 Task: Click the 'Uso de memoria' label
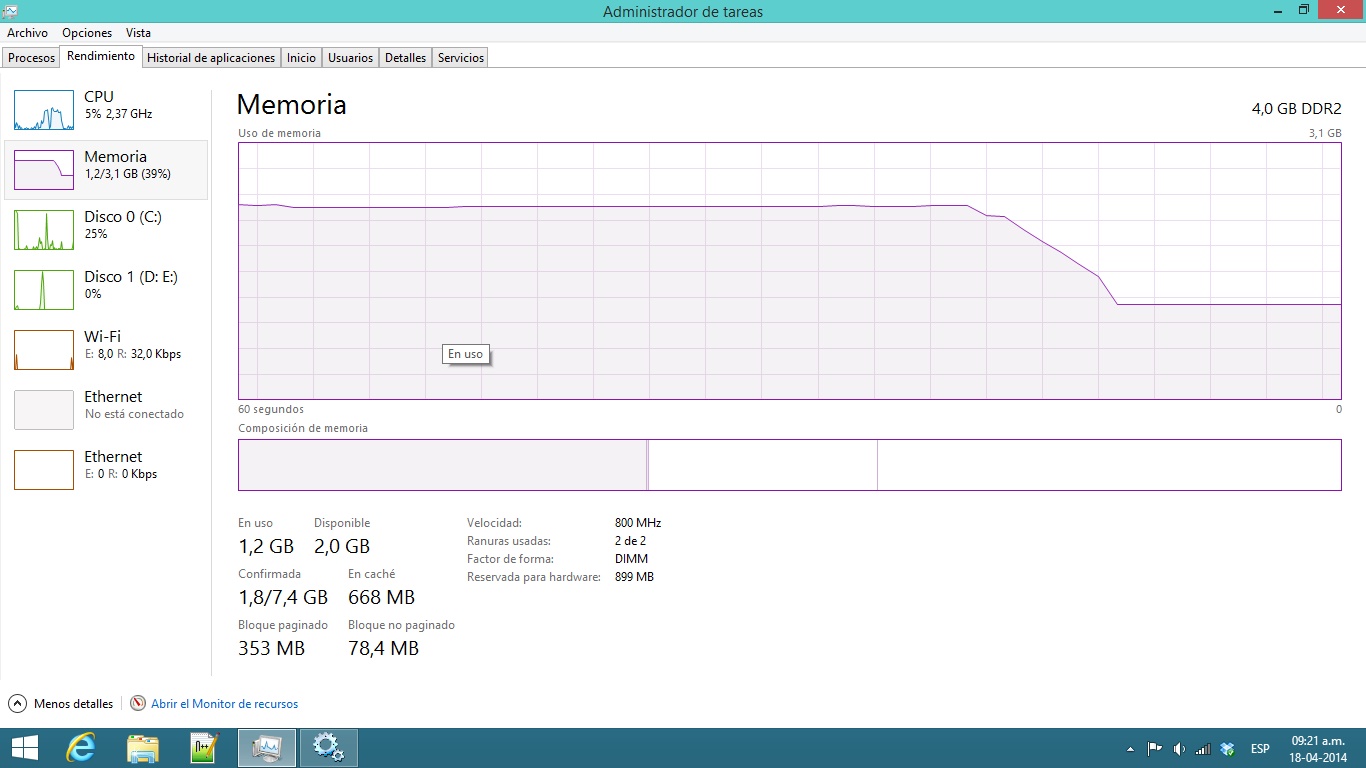(x=279, y=133)
